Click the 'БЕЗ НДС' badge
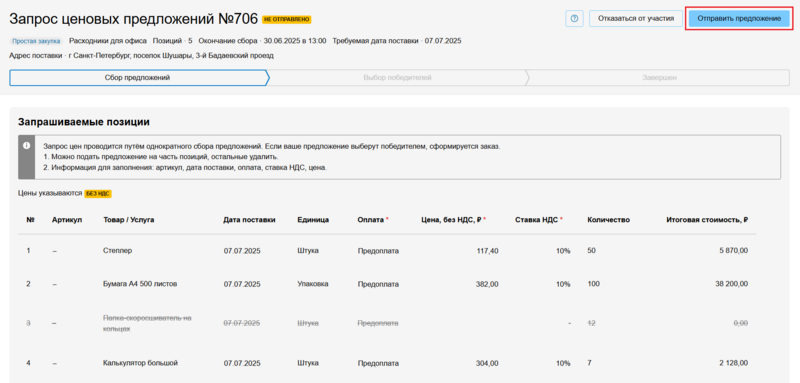Screen dimensions: 800x383 pos(98,194)
